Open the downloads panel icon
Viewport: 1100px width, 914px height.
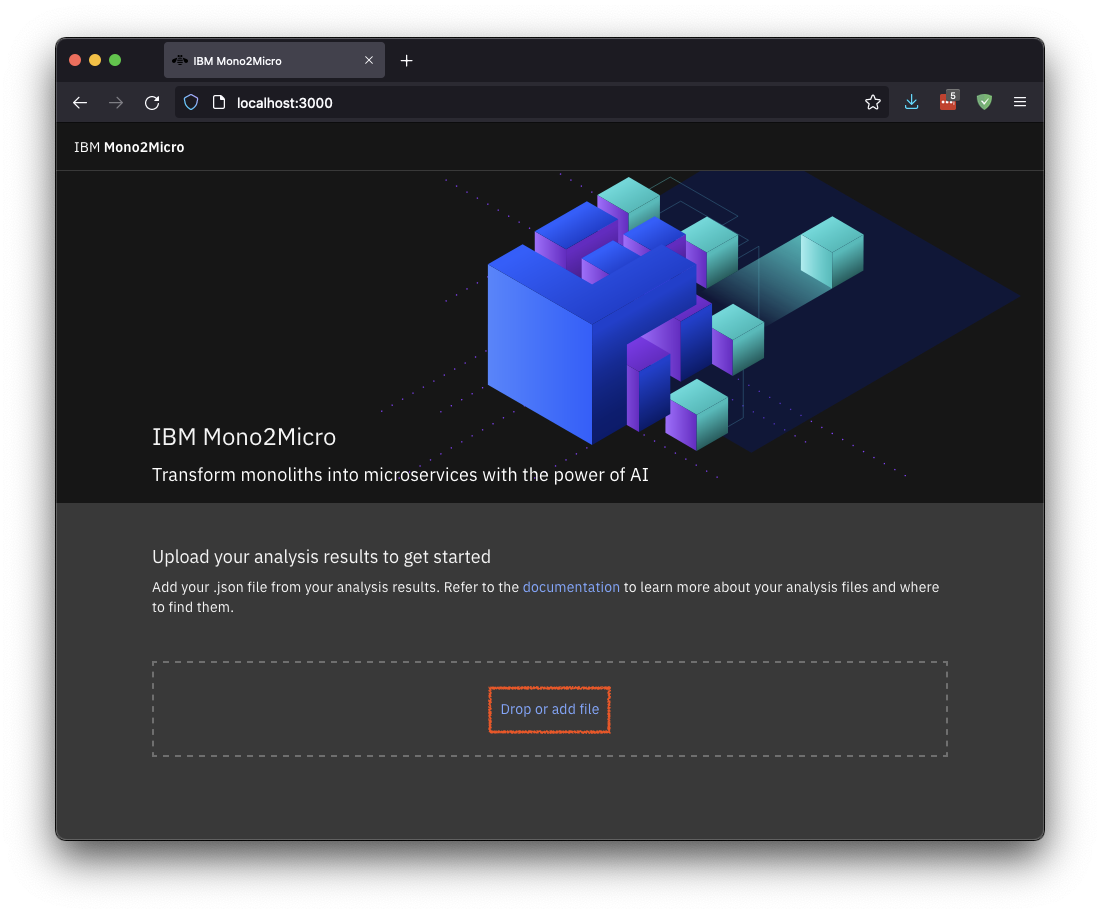tap(911, 101)
